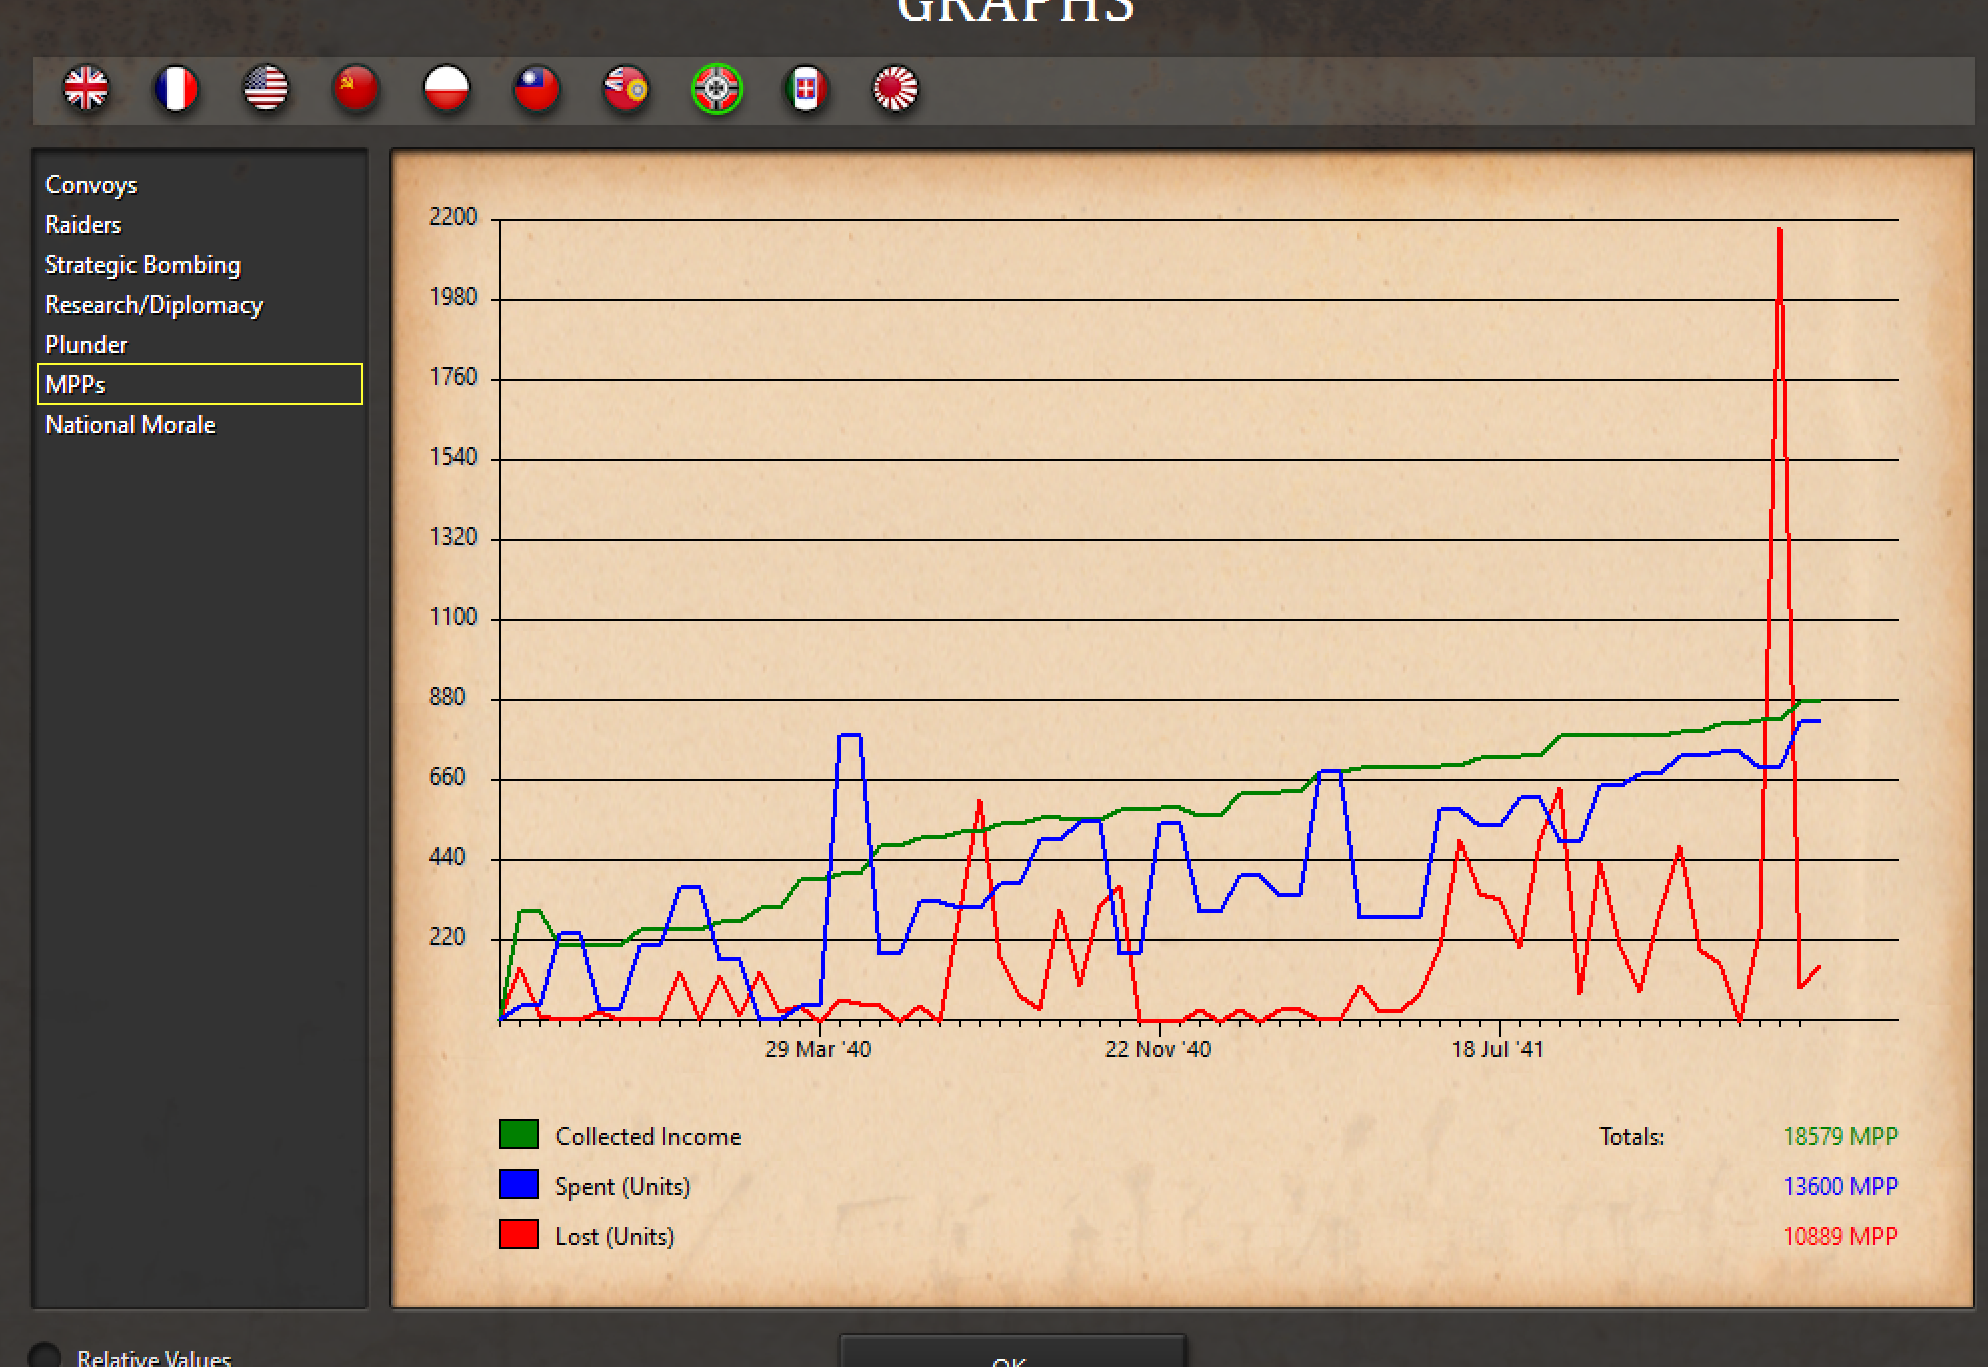View Nationalist China's graphs via its flag
Image resolution: width=1988 pixels, height=1367 pixels.
click(x=536, y=89)
